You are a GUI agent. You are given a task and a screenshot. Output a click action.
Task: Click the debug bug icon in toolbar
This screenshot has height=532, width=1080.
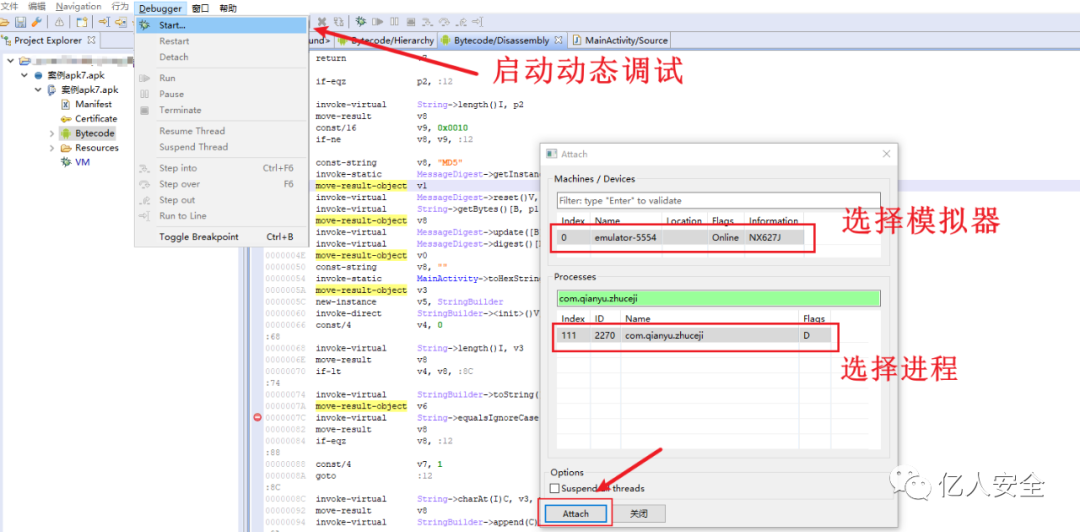click(x=360, y=21)
